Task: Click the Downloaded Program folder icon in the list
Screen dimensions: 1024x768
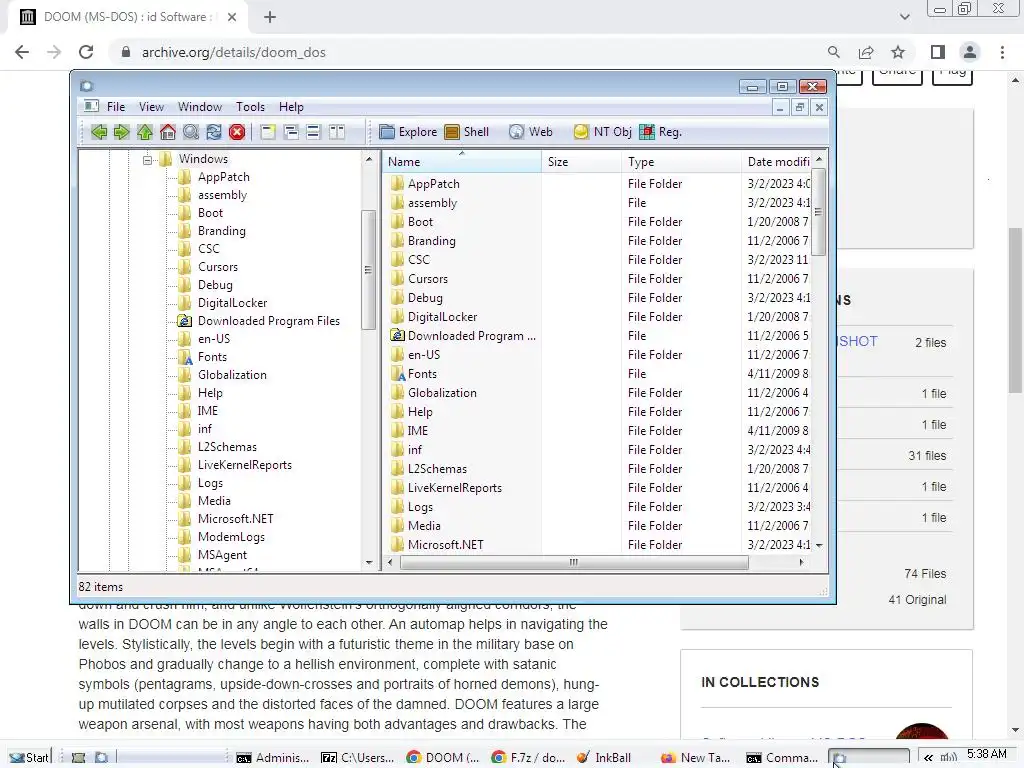Action: point(398,336)
